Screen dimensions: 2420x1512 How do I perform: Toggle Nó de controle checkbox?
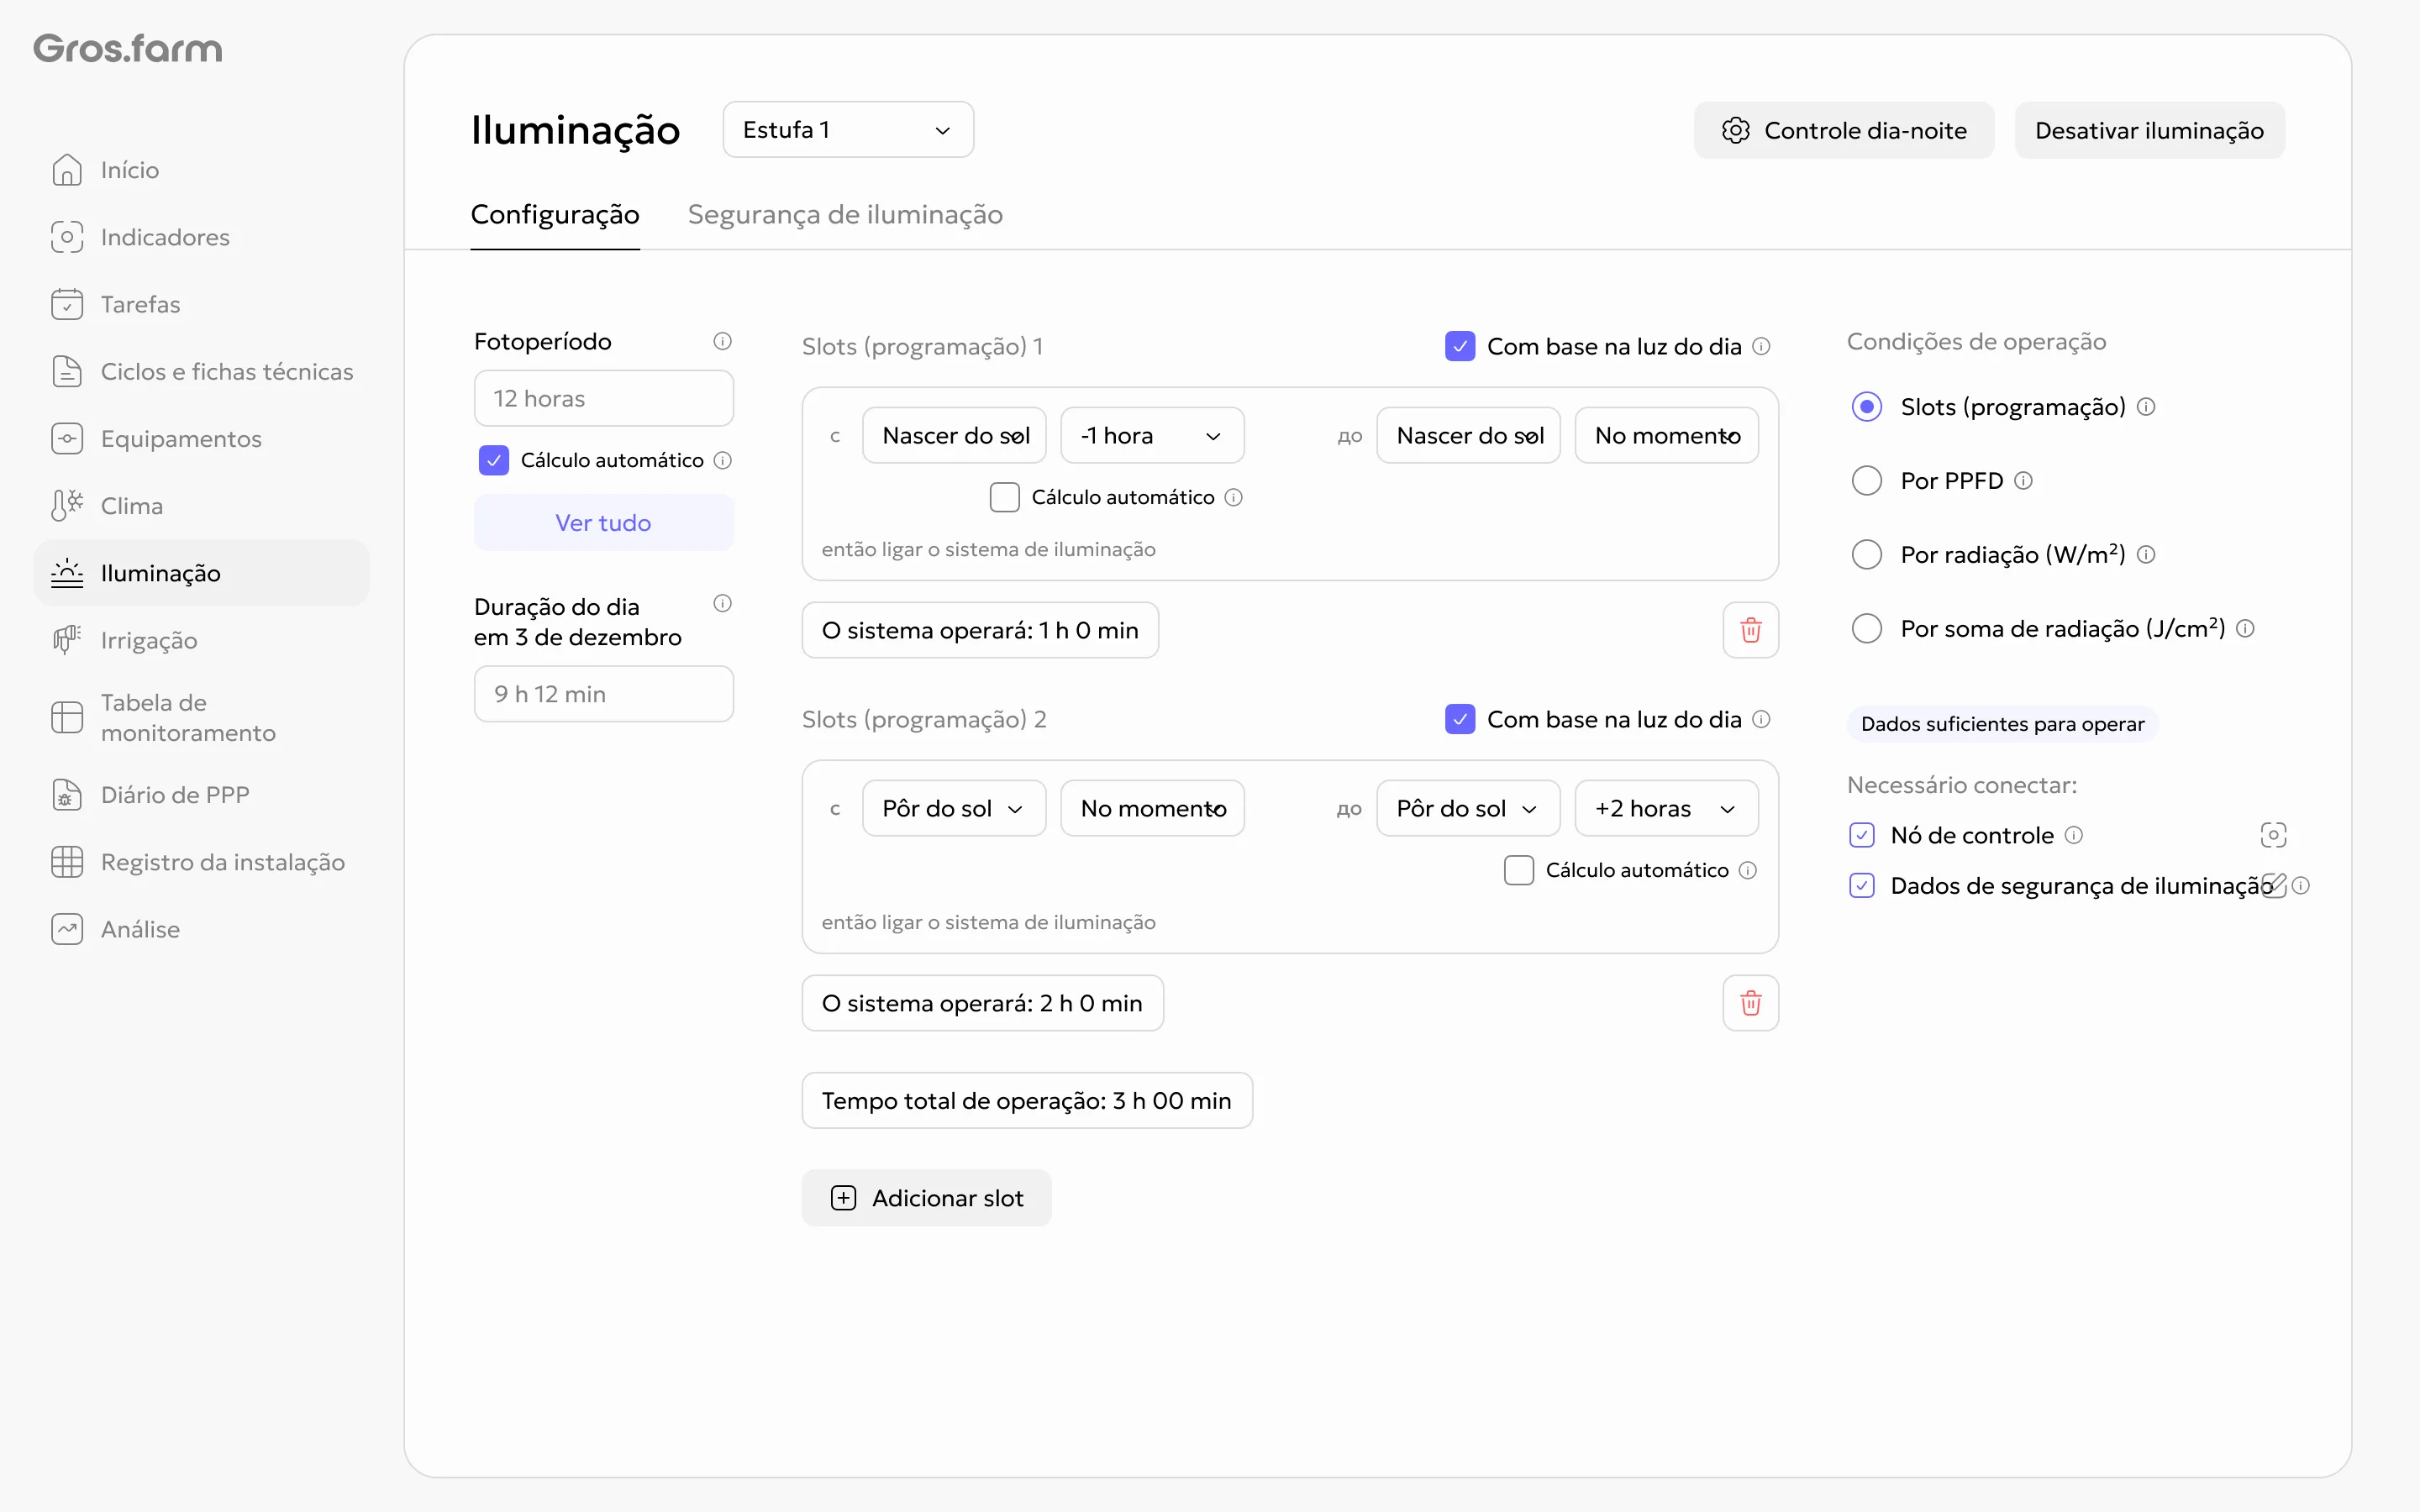pos(1862,835)
